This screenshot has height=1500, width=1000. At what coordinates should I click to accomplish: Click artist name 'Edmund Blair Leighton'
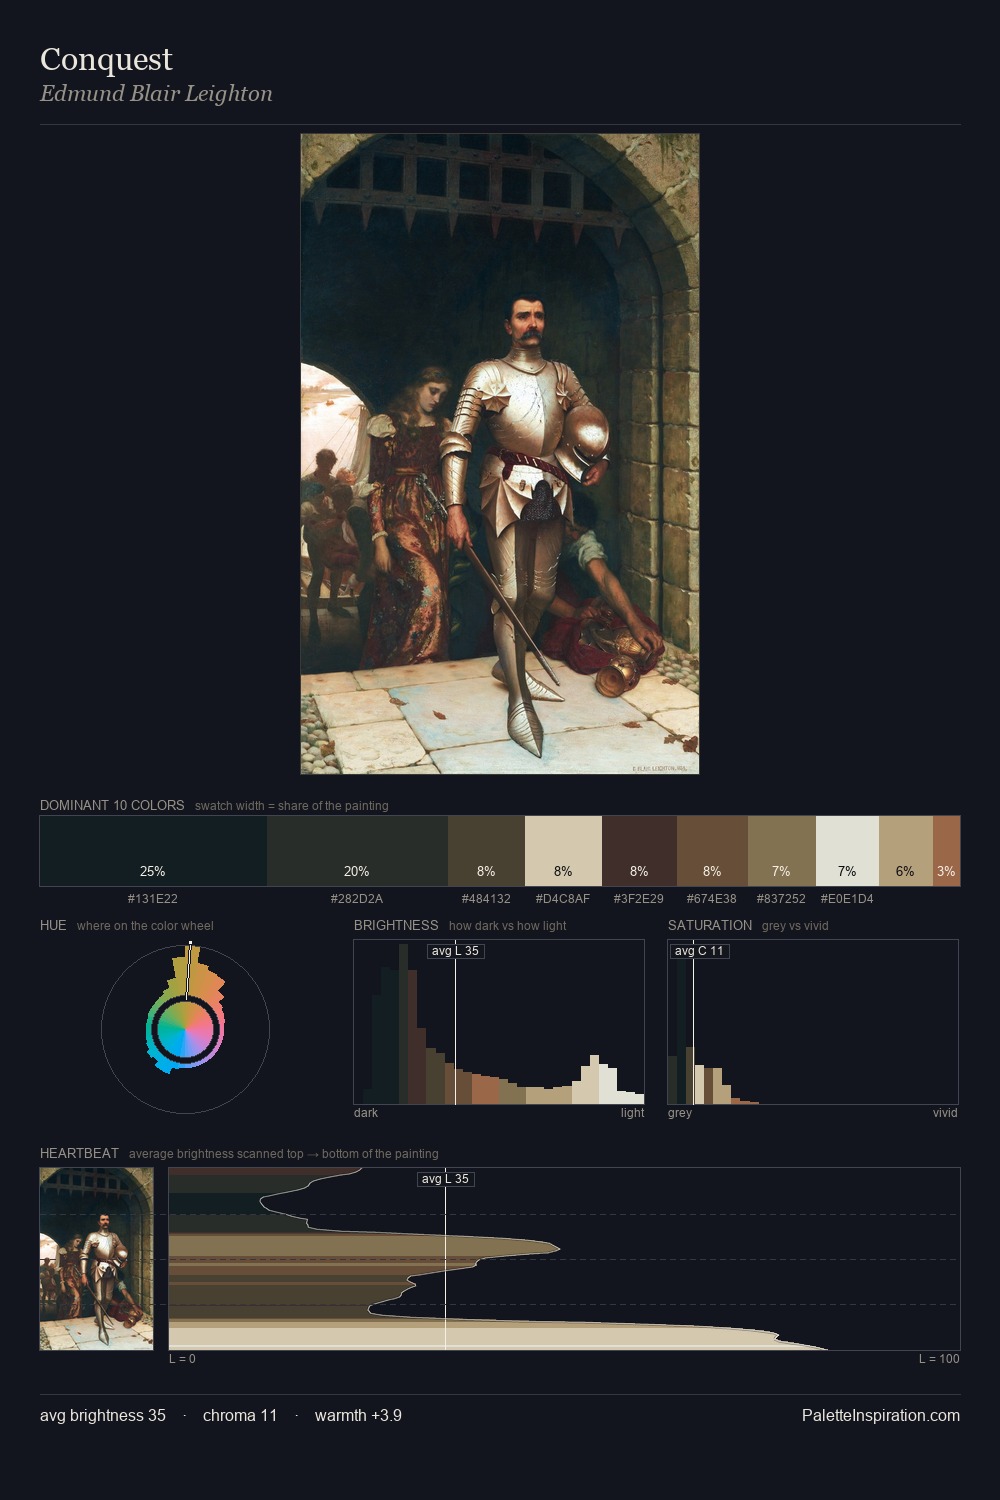(x=156, y=94)
